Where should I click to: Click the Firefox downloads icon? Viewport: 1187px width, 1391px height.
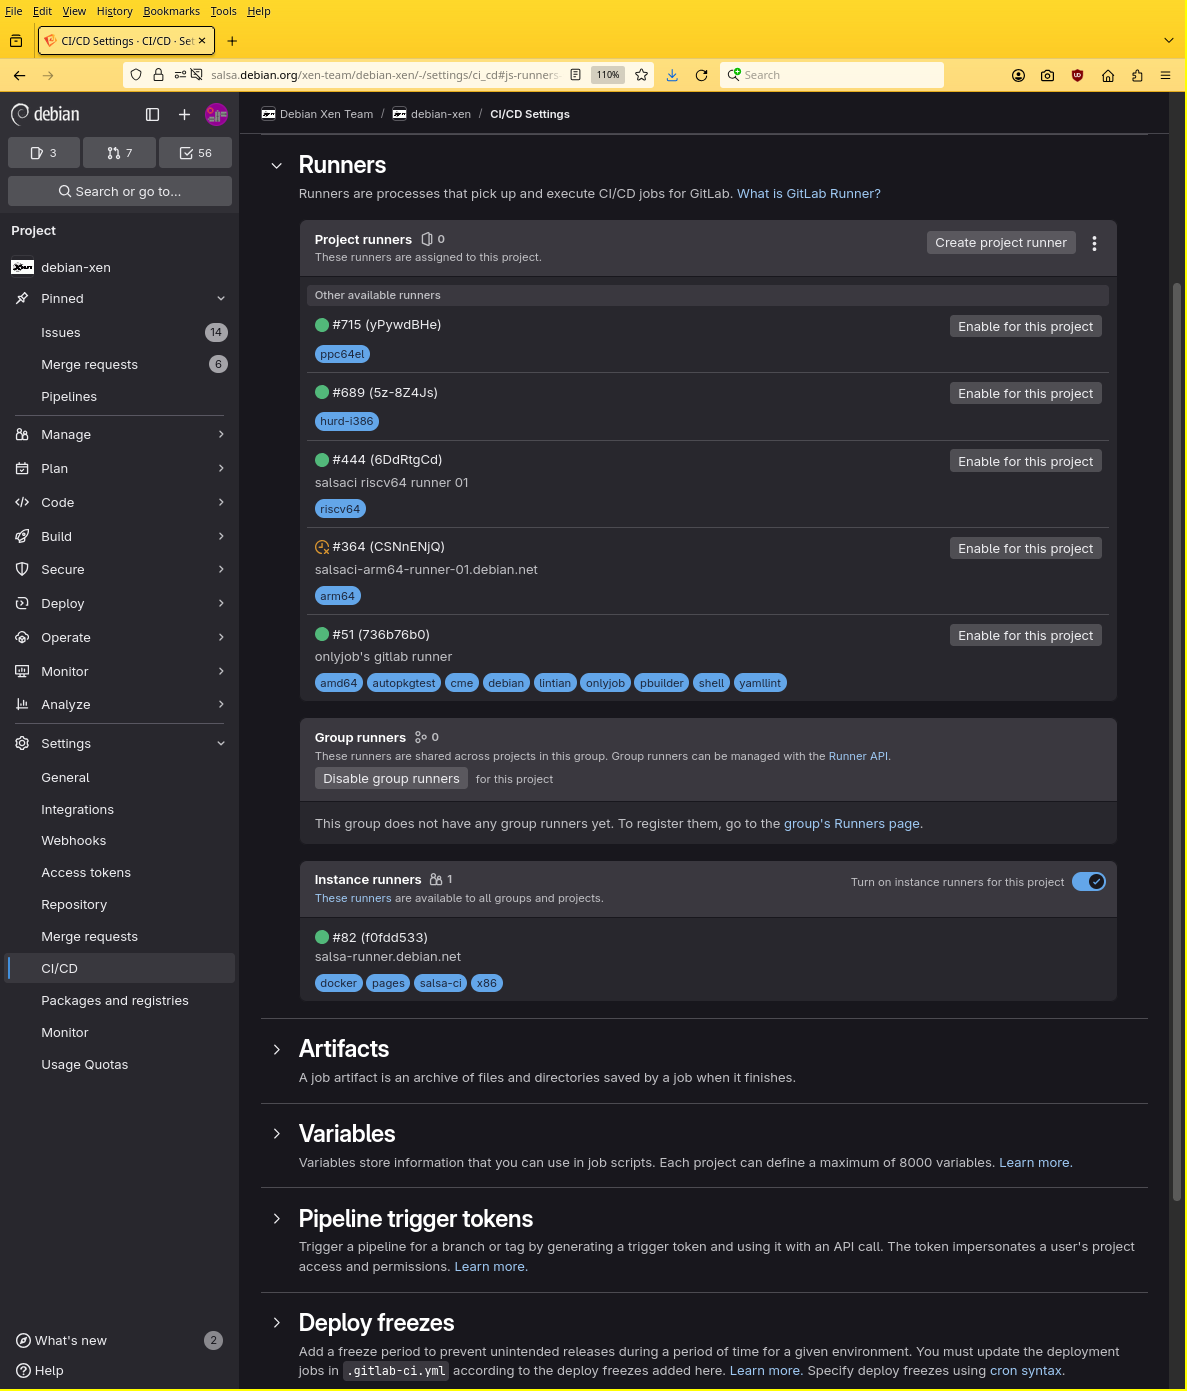point(672,75)
